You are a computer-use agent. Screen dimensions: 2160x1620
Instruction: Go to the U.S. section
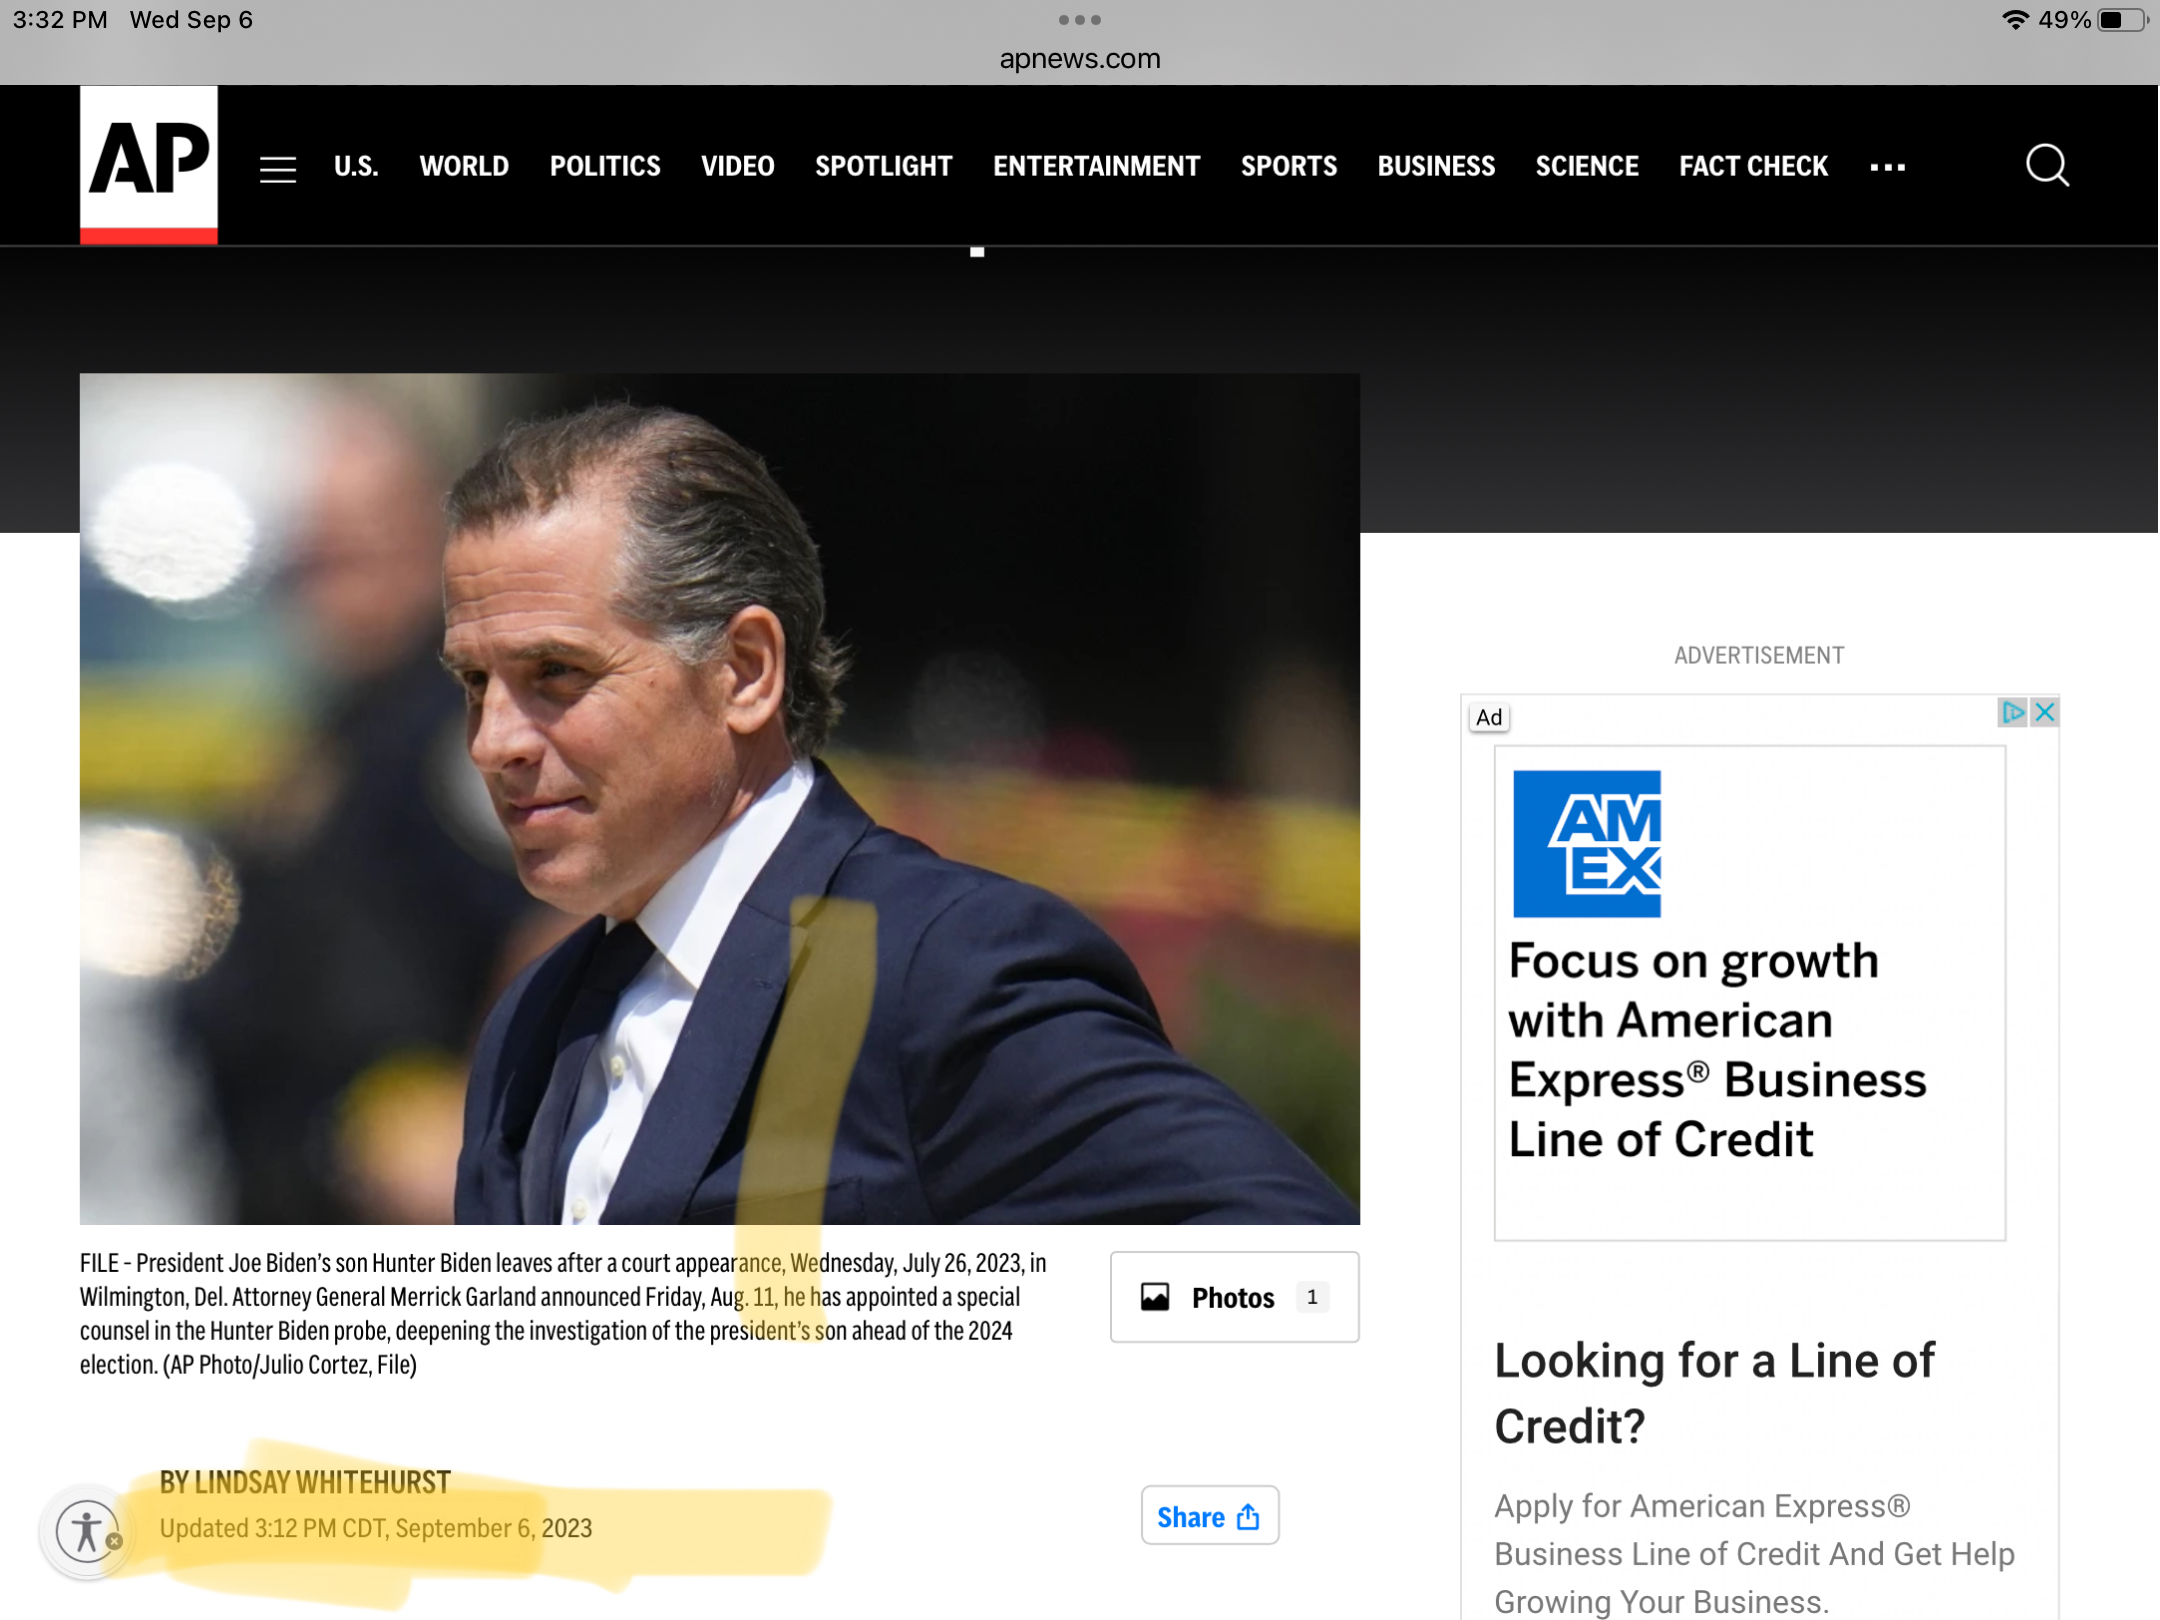[356, 166]
